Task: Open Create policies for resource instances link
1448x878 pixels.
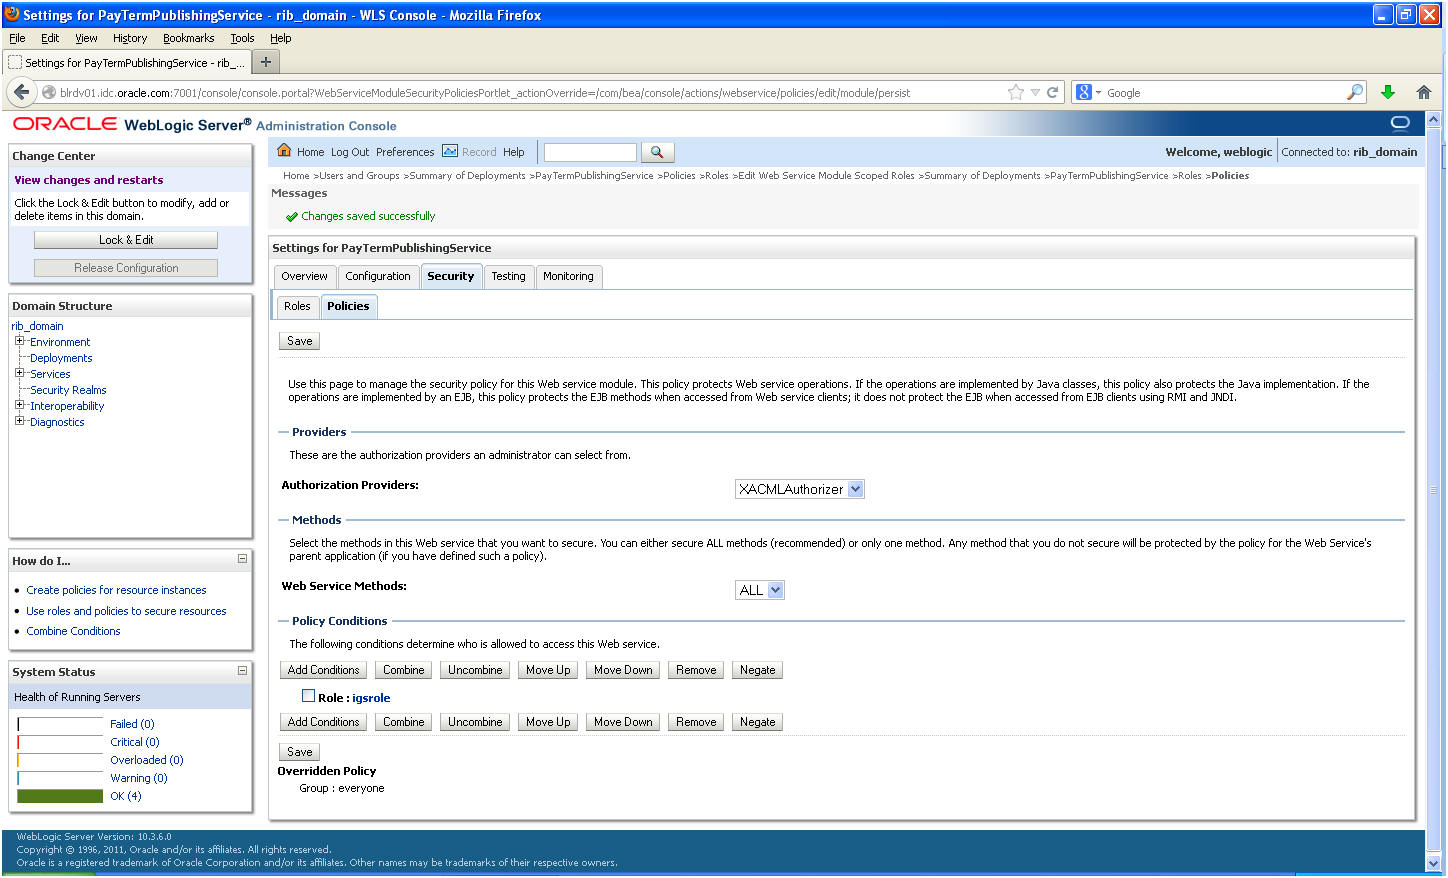Action: click(x=116, y=590)
